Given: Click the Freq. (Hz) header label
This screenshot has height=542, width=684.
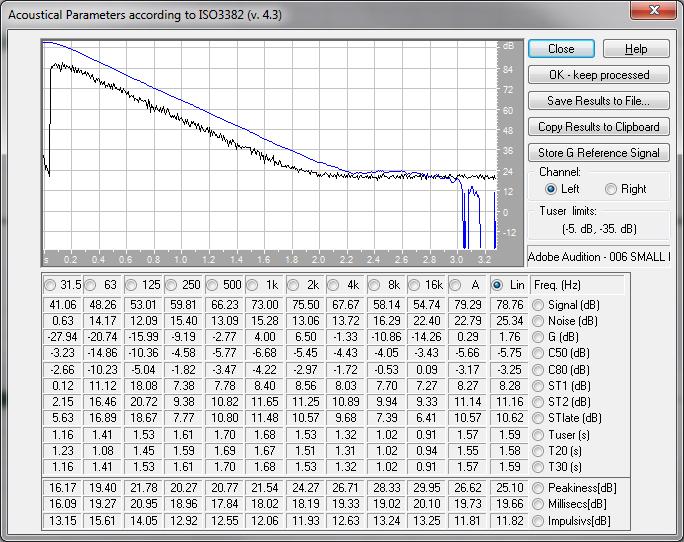Looking at the screenshot, I should 557,285.
